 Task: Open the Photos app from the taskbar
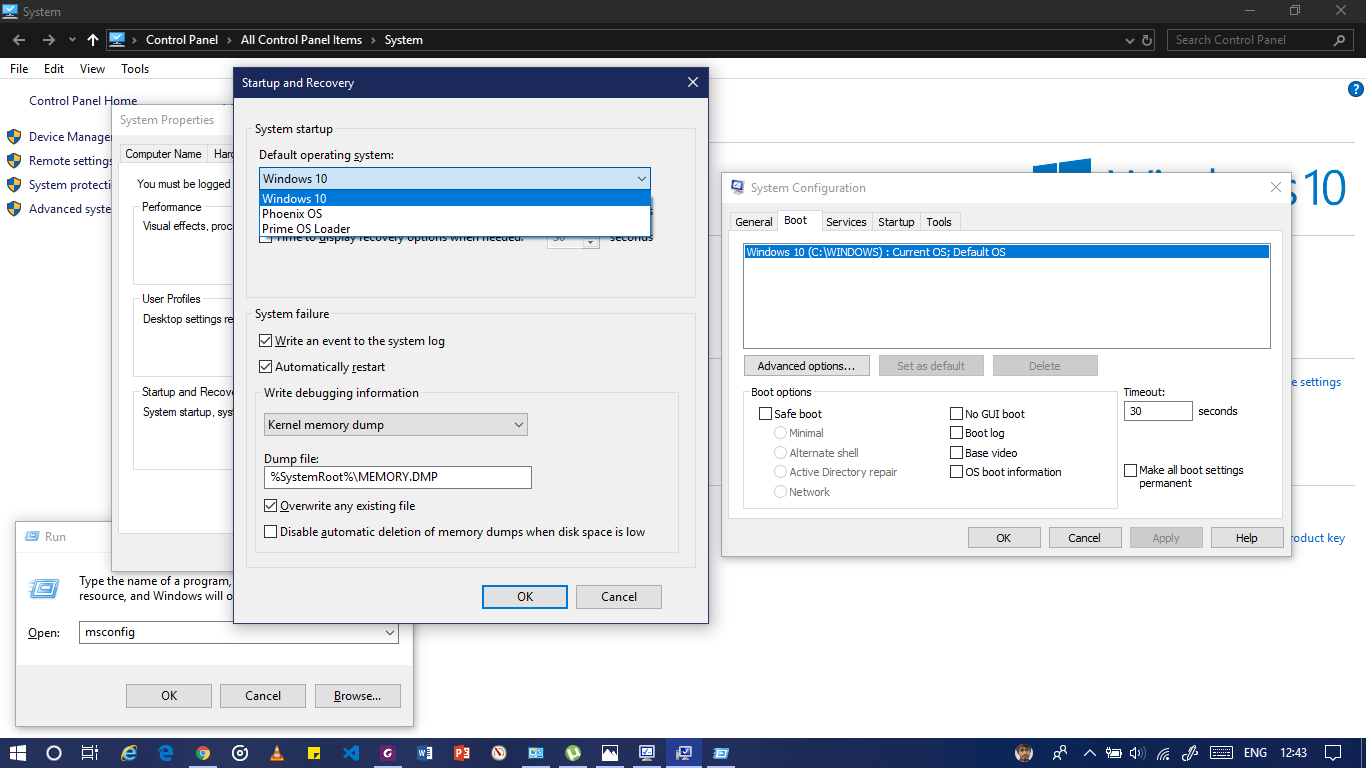pos(610,753)
